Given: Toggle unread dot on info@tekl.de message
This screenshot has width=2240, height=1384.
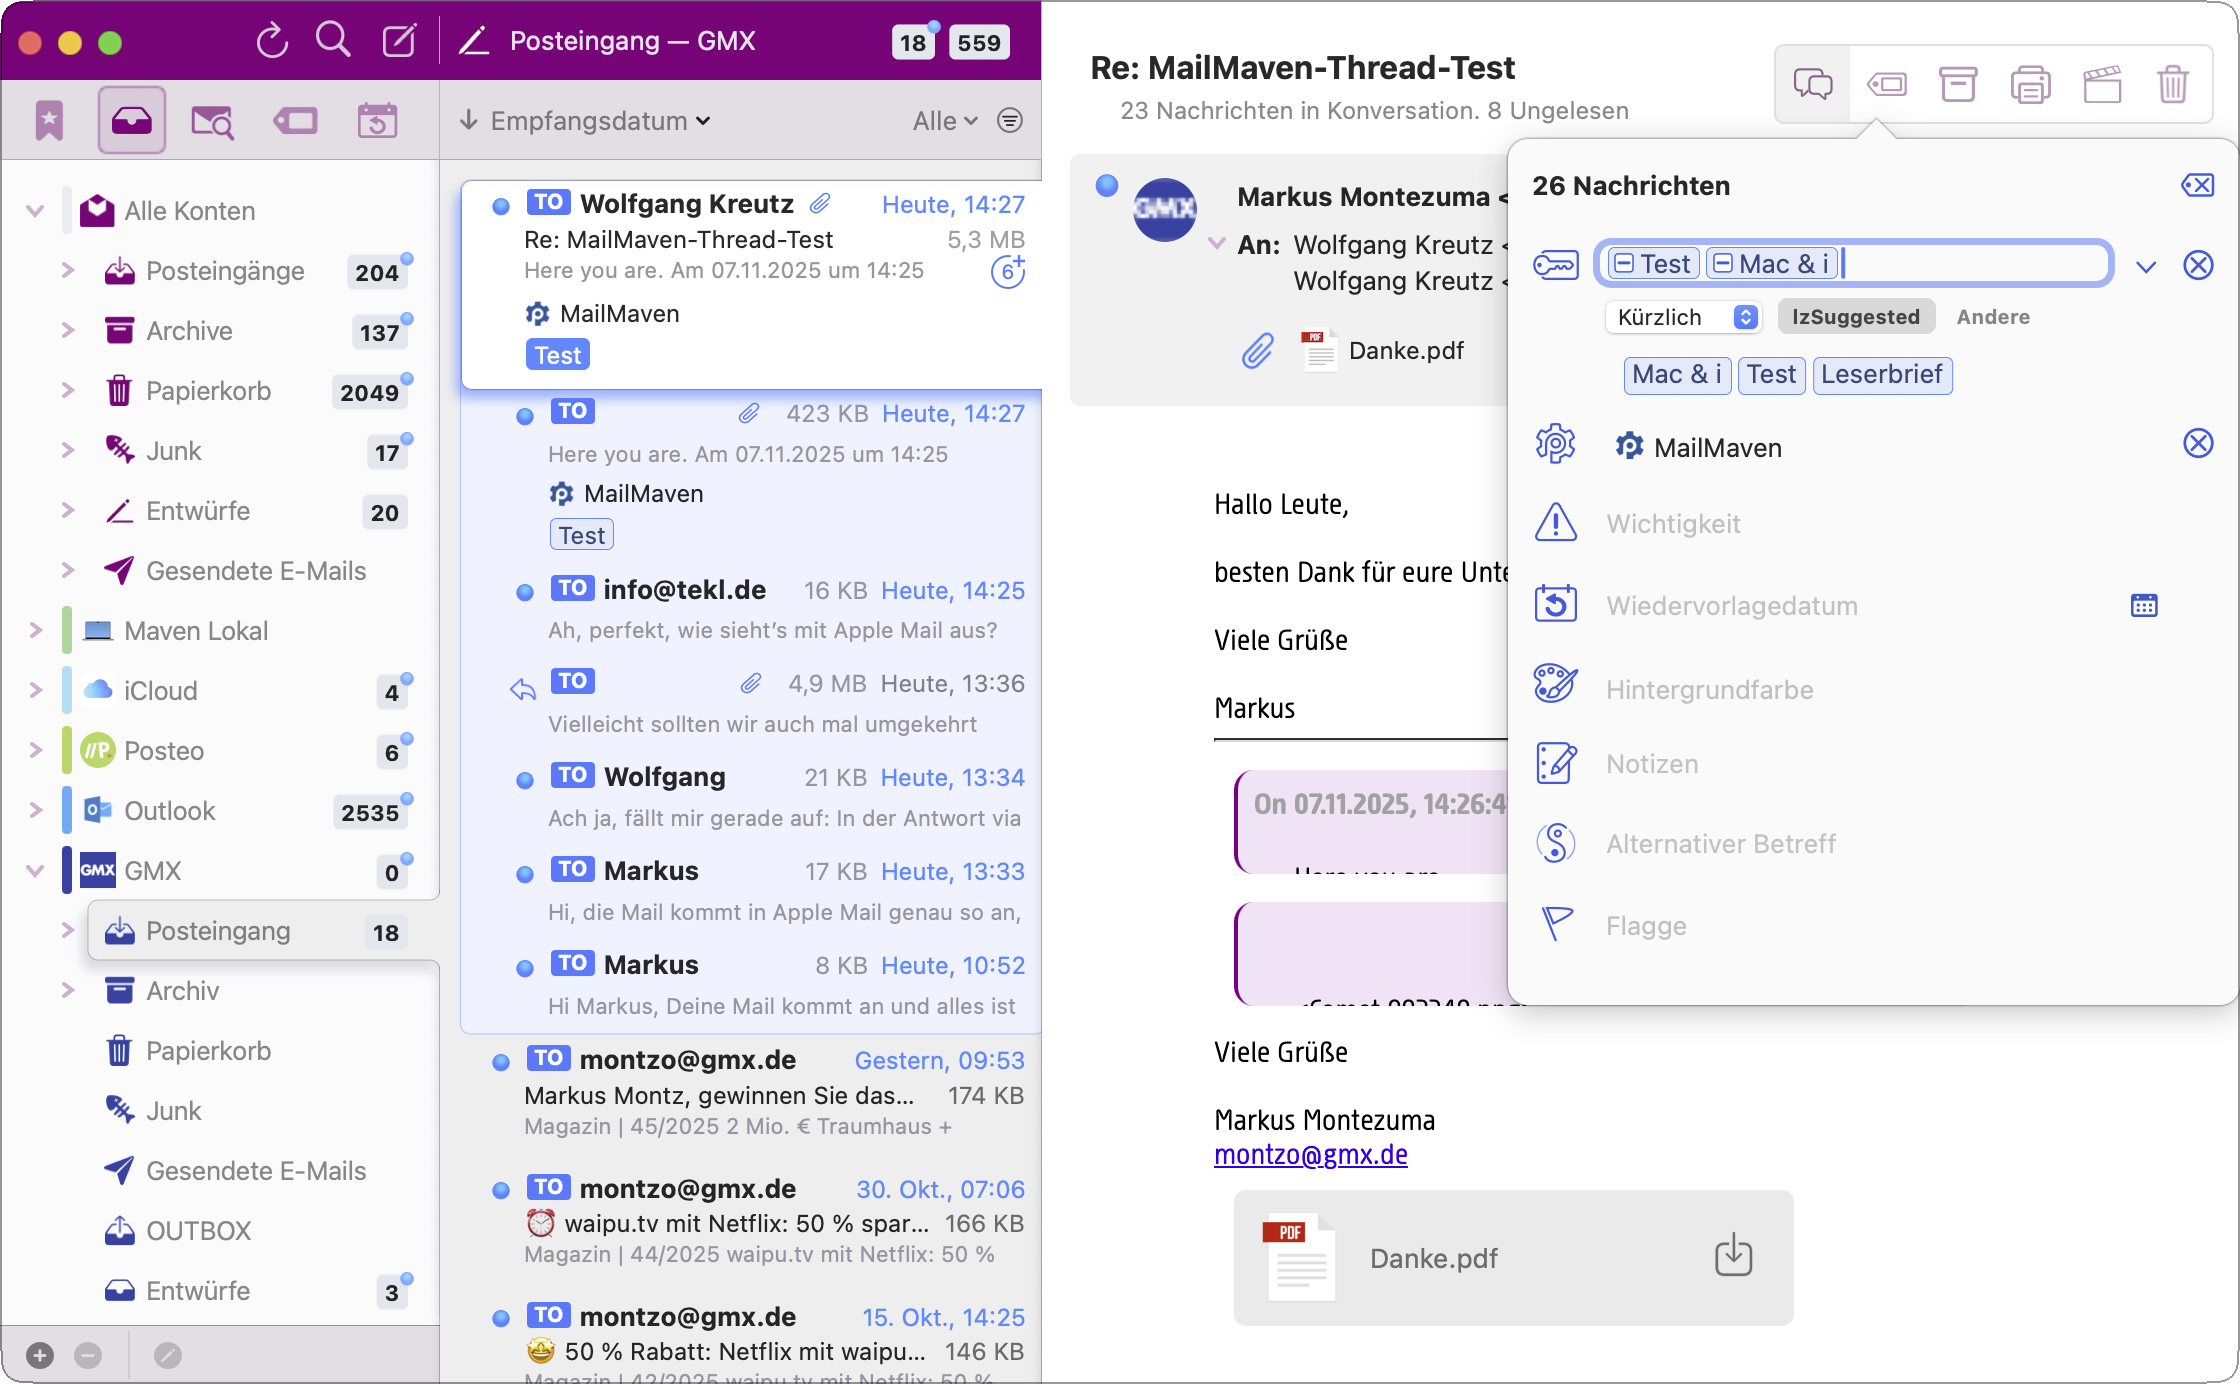Looking at the screenshot, I should (x=524, y=592).
